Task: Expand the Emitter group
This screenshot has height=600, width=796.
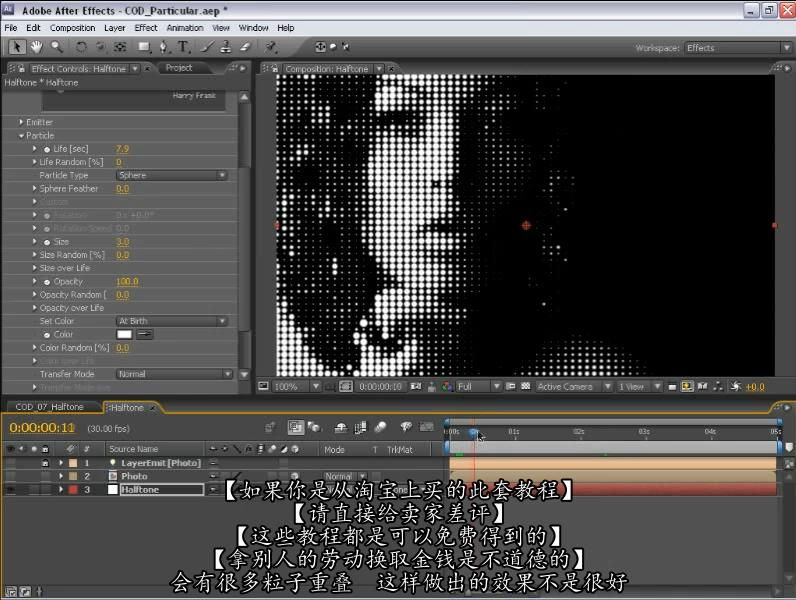Action: (21, 122)
